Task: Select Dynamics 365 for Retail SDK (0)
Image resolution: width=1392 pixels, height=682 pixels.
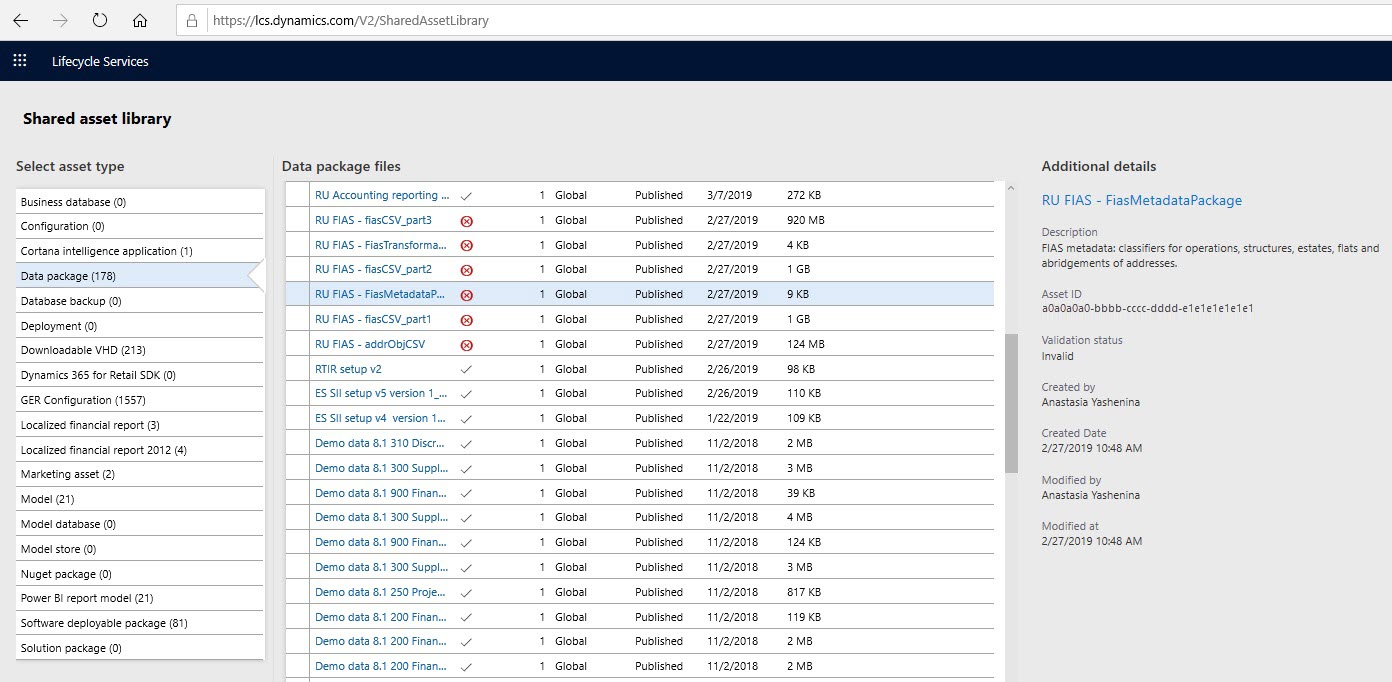Action: point(140,375)
